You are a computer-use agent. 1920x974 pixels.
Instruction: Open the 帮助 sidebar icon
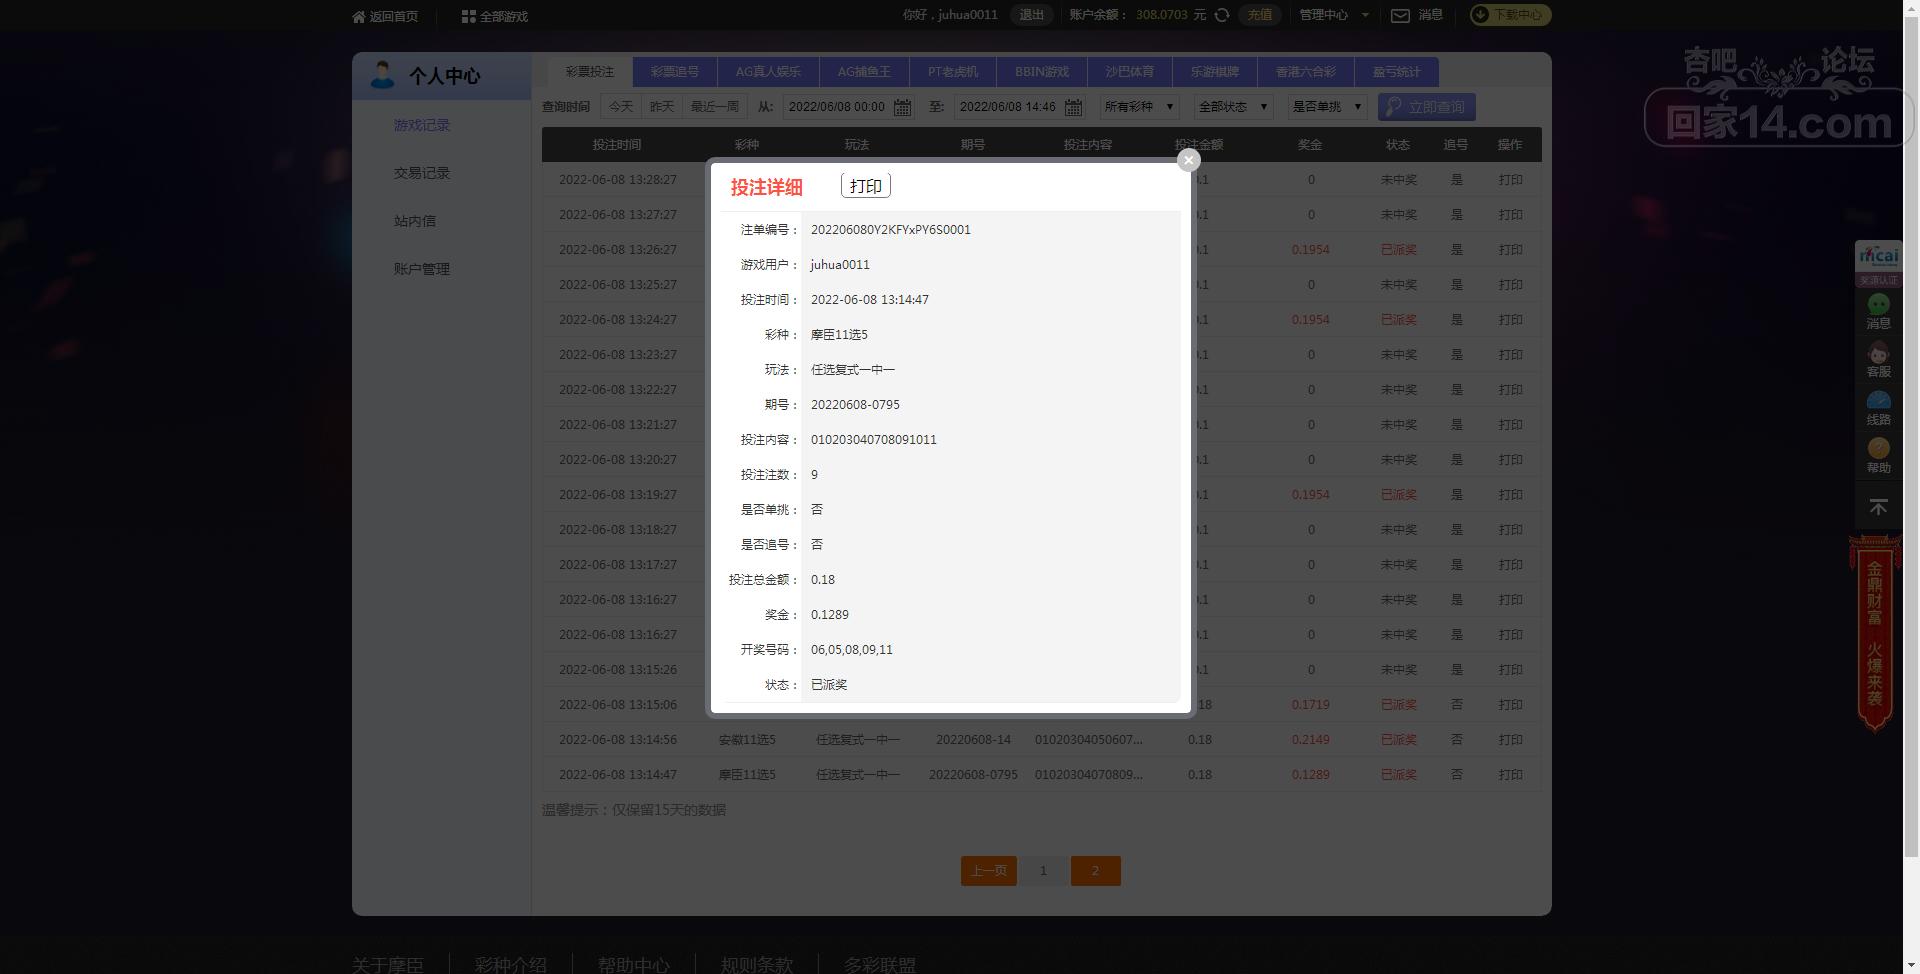(1878, 456)
